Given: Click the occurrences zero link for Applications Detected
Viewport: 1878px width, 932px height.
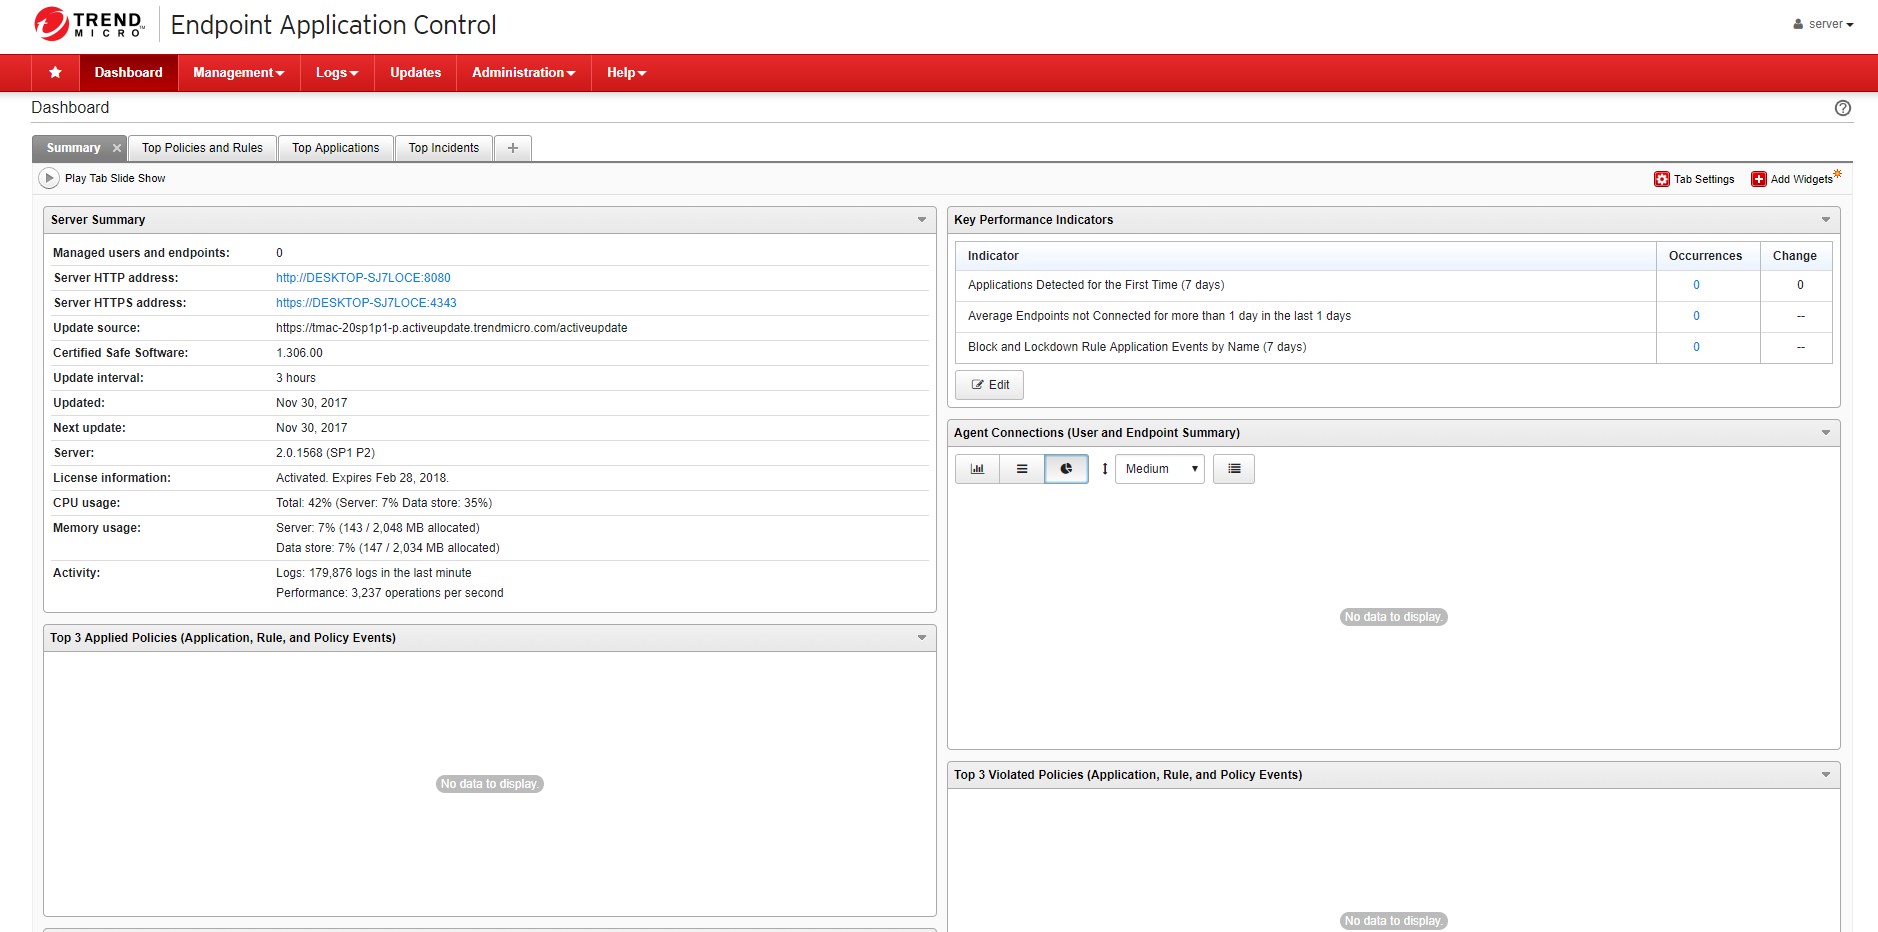Looking at the screenshot, I should [1695, 284].
